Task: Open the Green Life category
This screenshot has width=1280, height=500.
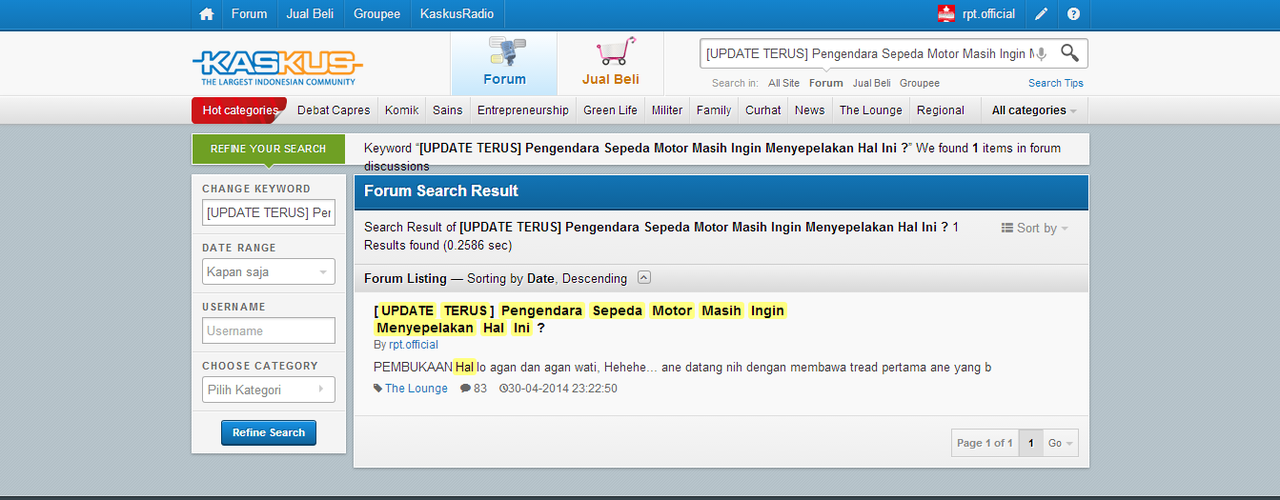Action: pyautogui.click(x=610, y=110)
